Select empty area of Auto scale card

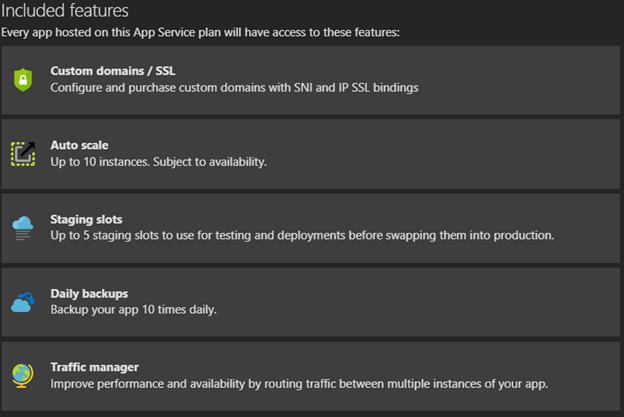click(x=450, y=153)
